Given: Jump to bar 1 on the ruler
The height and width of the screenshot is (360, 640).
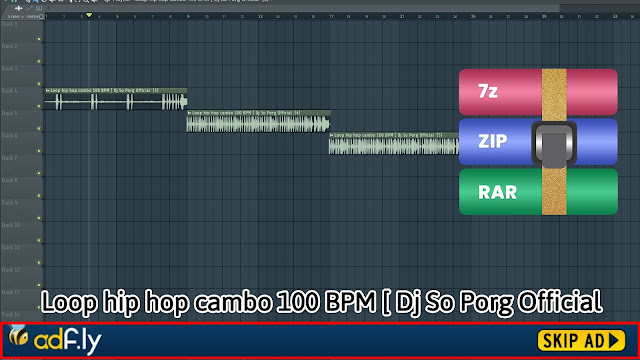Looking at the screenshot, I should [47, 17].
